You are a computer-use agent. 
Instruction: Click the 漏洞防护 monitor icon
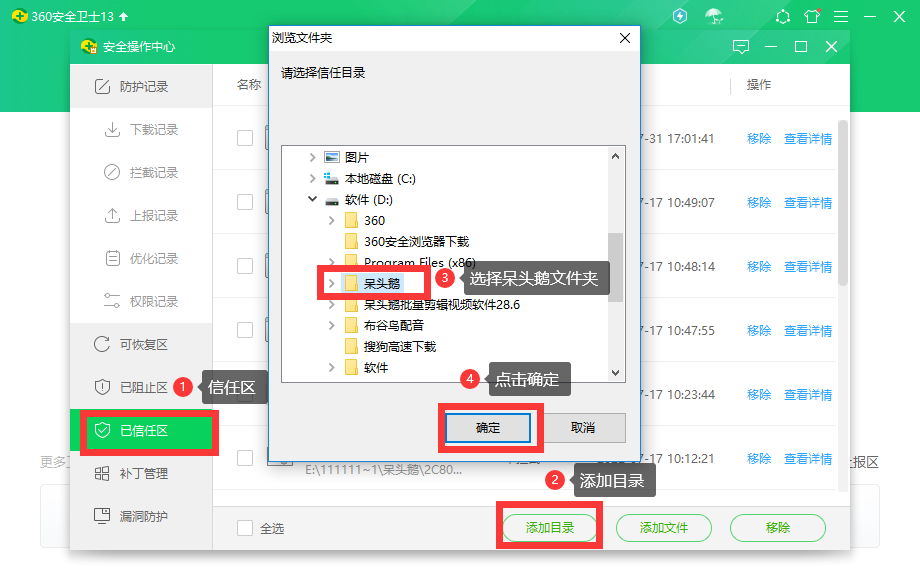coord(102,516)
